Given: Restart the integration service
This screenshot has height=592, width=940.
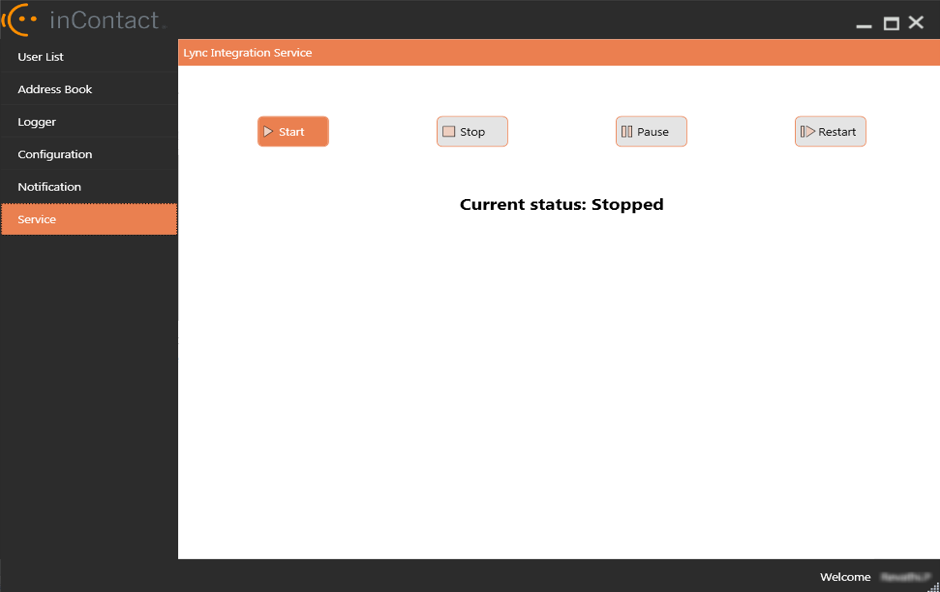Looking at the screenshot, I should [x=830, y=131].
